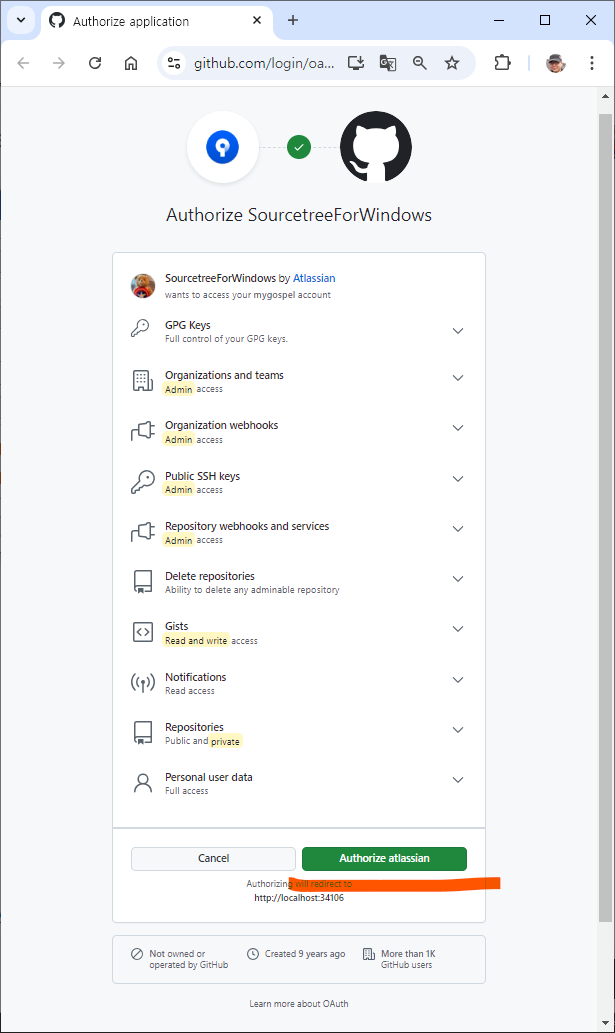Screen dimensions: 615x1033
Task: Open Learn more about OAuth link
Action: 299,1004
